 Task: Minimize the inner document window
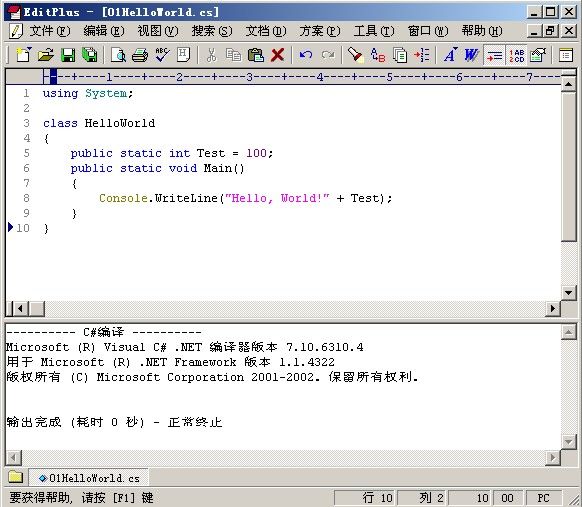pyautogui.click(x=534, y=31)
